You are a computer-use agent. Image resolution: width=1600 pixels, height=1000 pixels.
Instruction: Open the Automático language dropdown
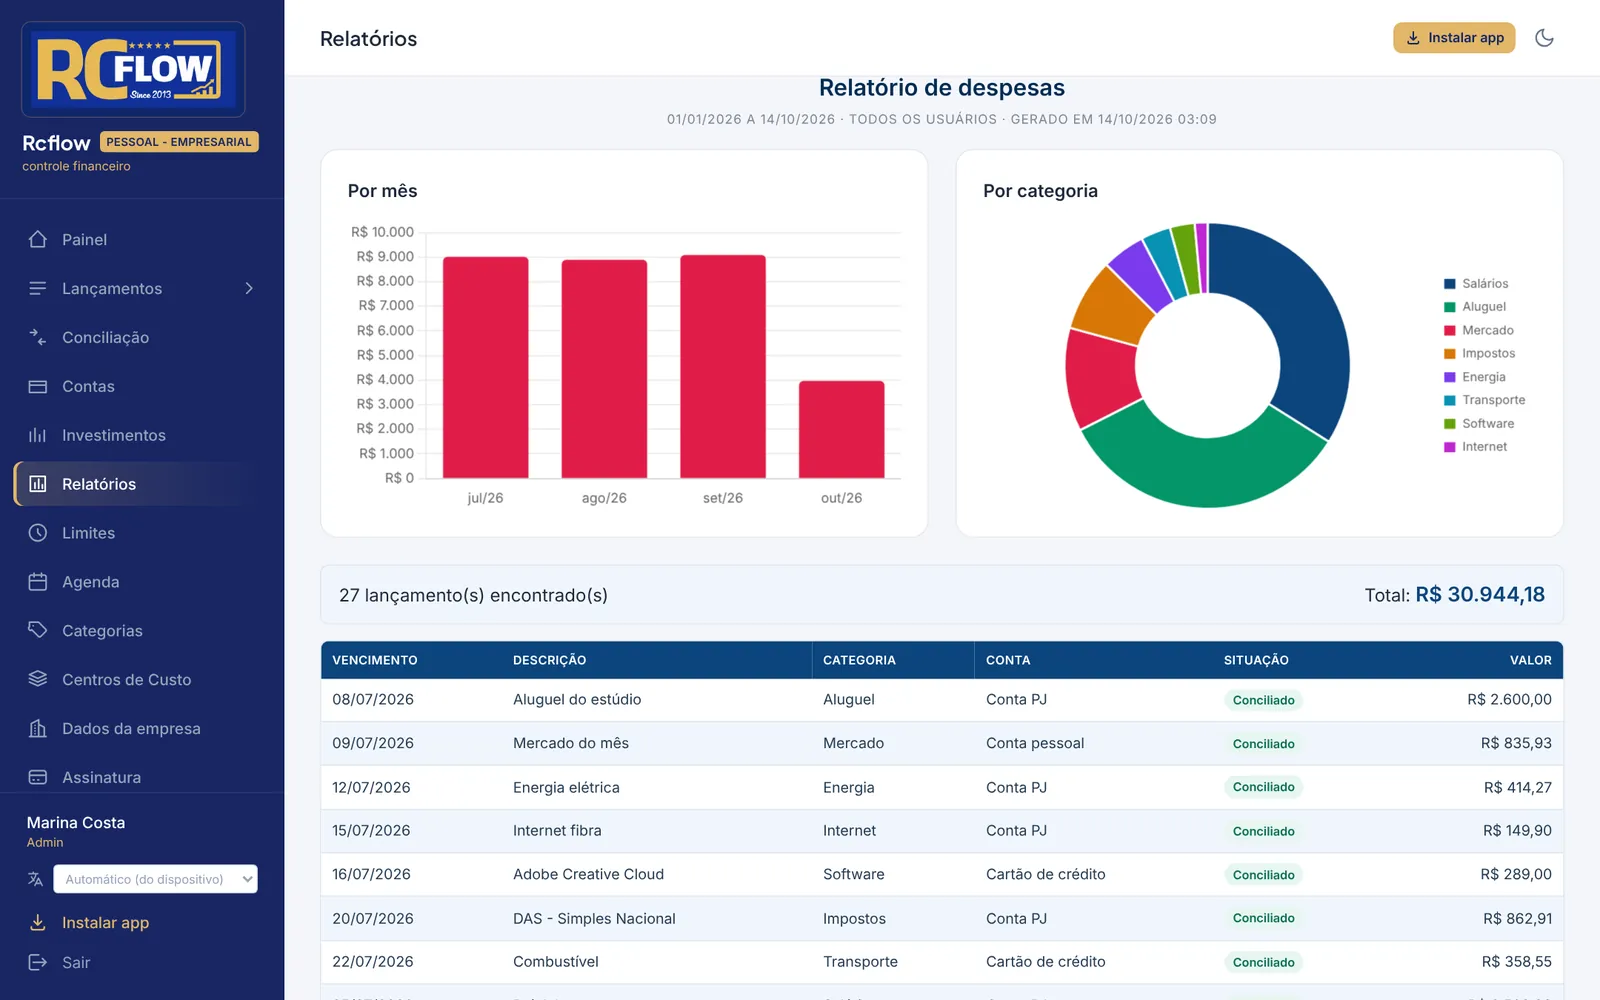pos(155,879)
